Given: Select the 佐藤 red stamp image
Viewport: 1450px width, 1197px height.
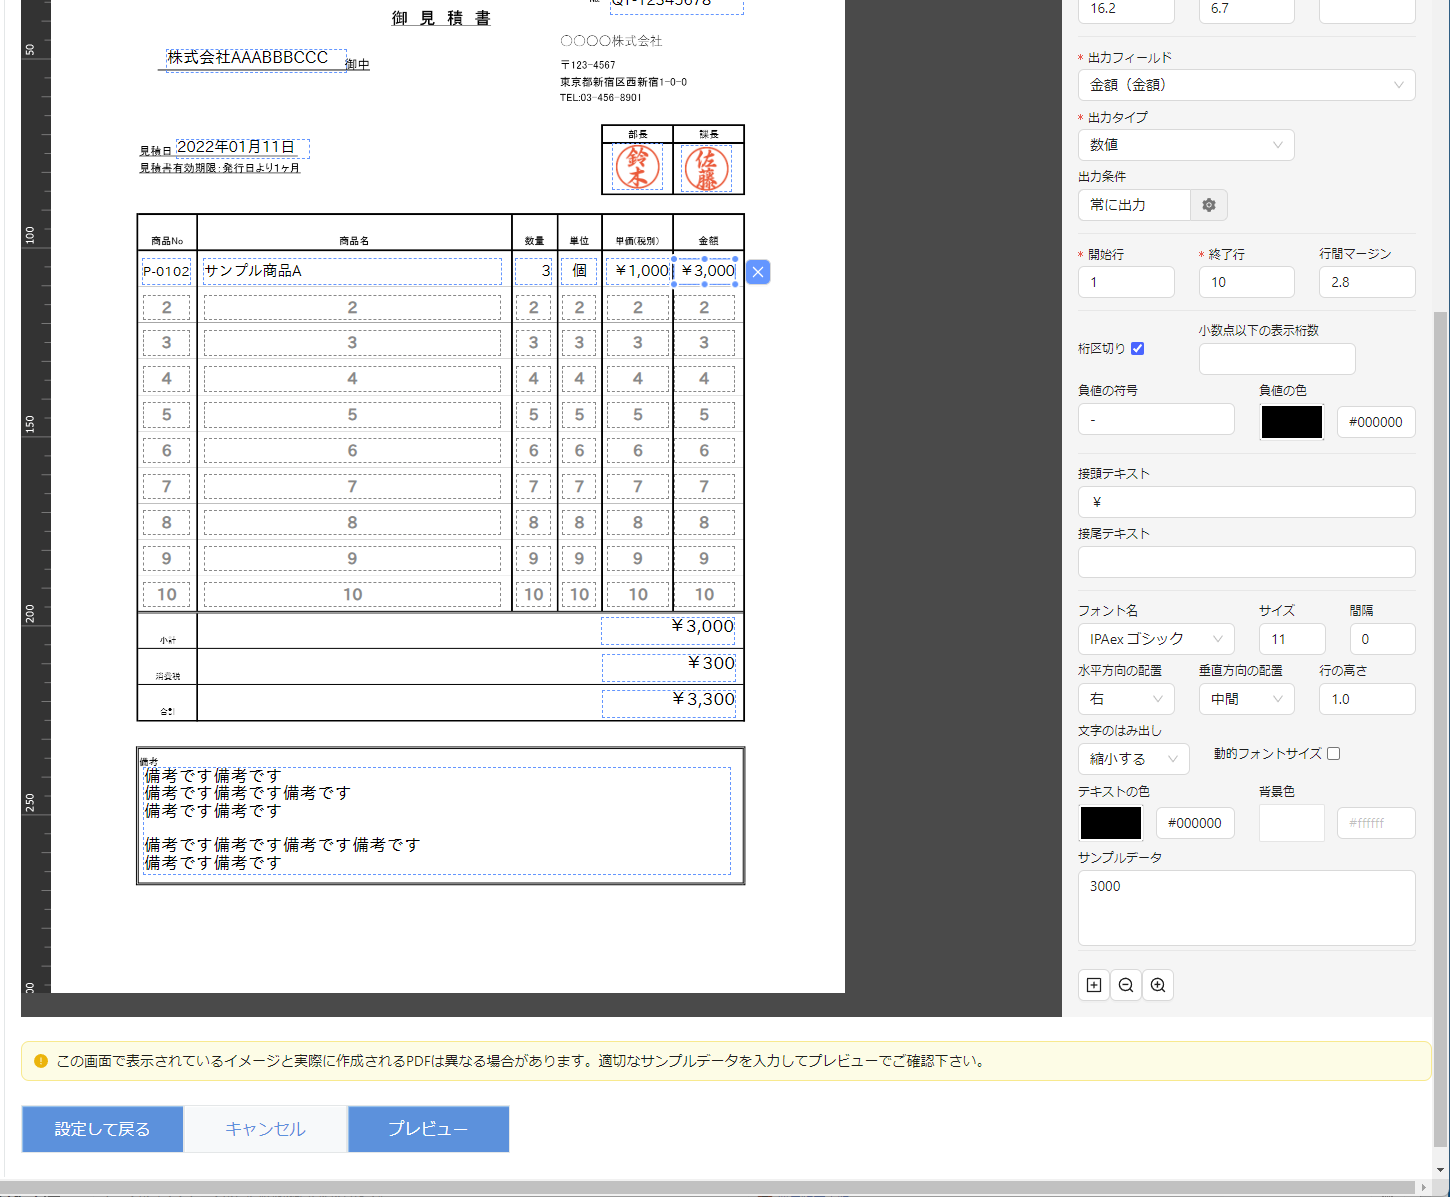Looking at the screenshot, I should (x=707, y=168).
